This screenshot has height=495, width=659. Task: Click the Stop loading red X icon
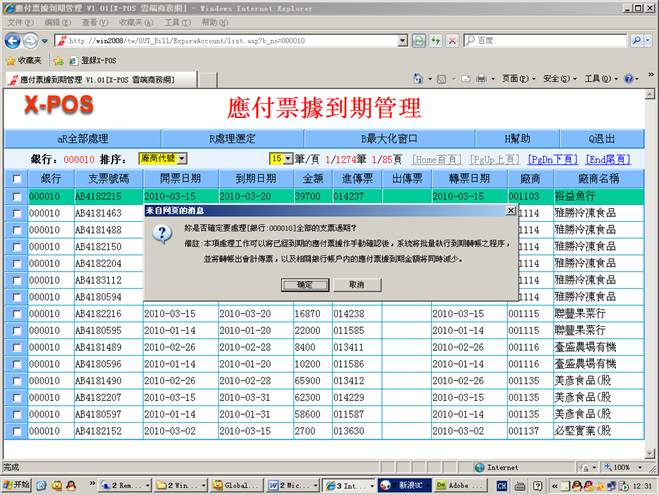(x=452, y=41)
